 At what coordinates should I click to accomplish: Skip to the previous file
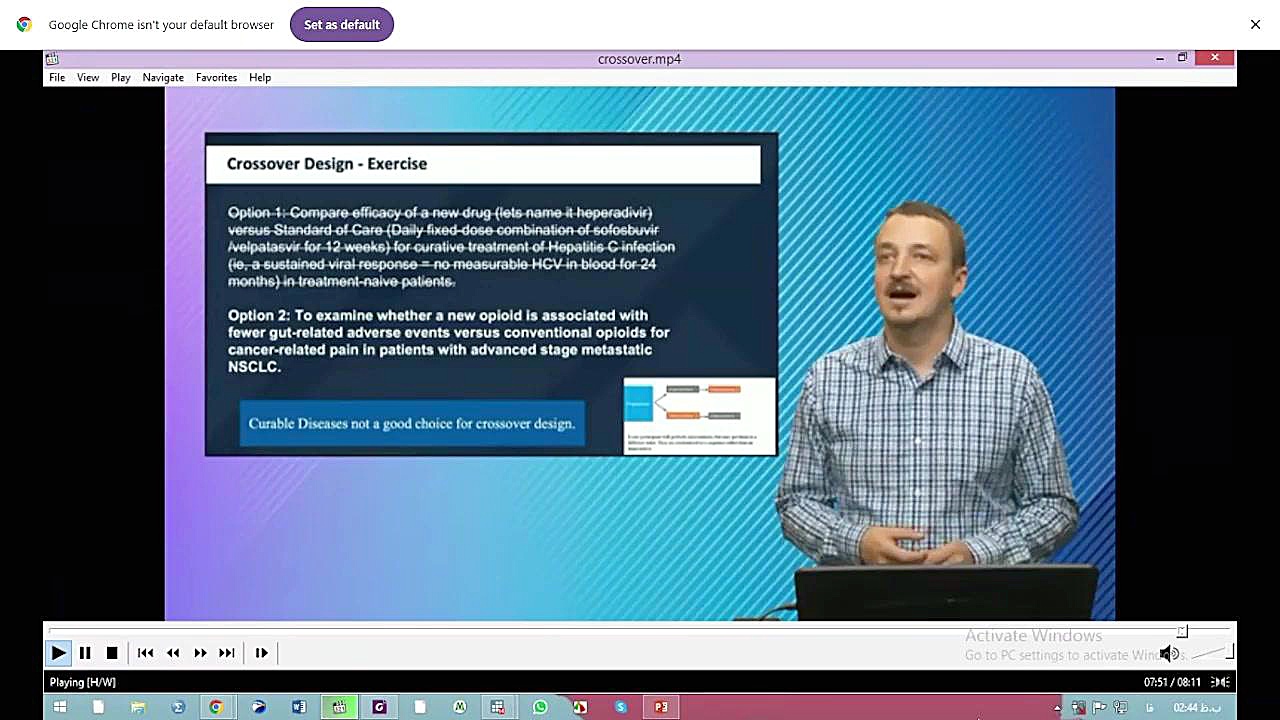tap(146, 653)
